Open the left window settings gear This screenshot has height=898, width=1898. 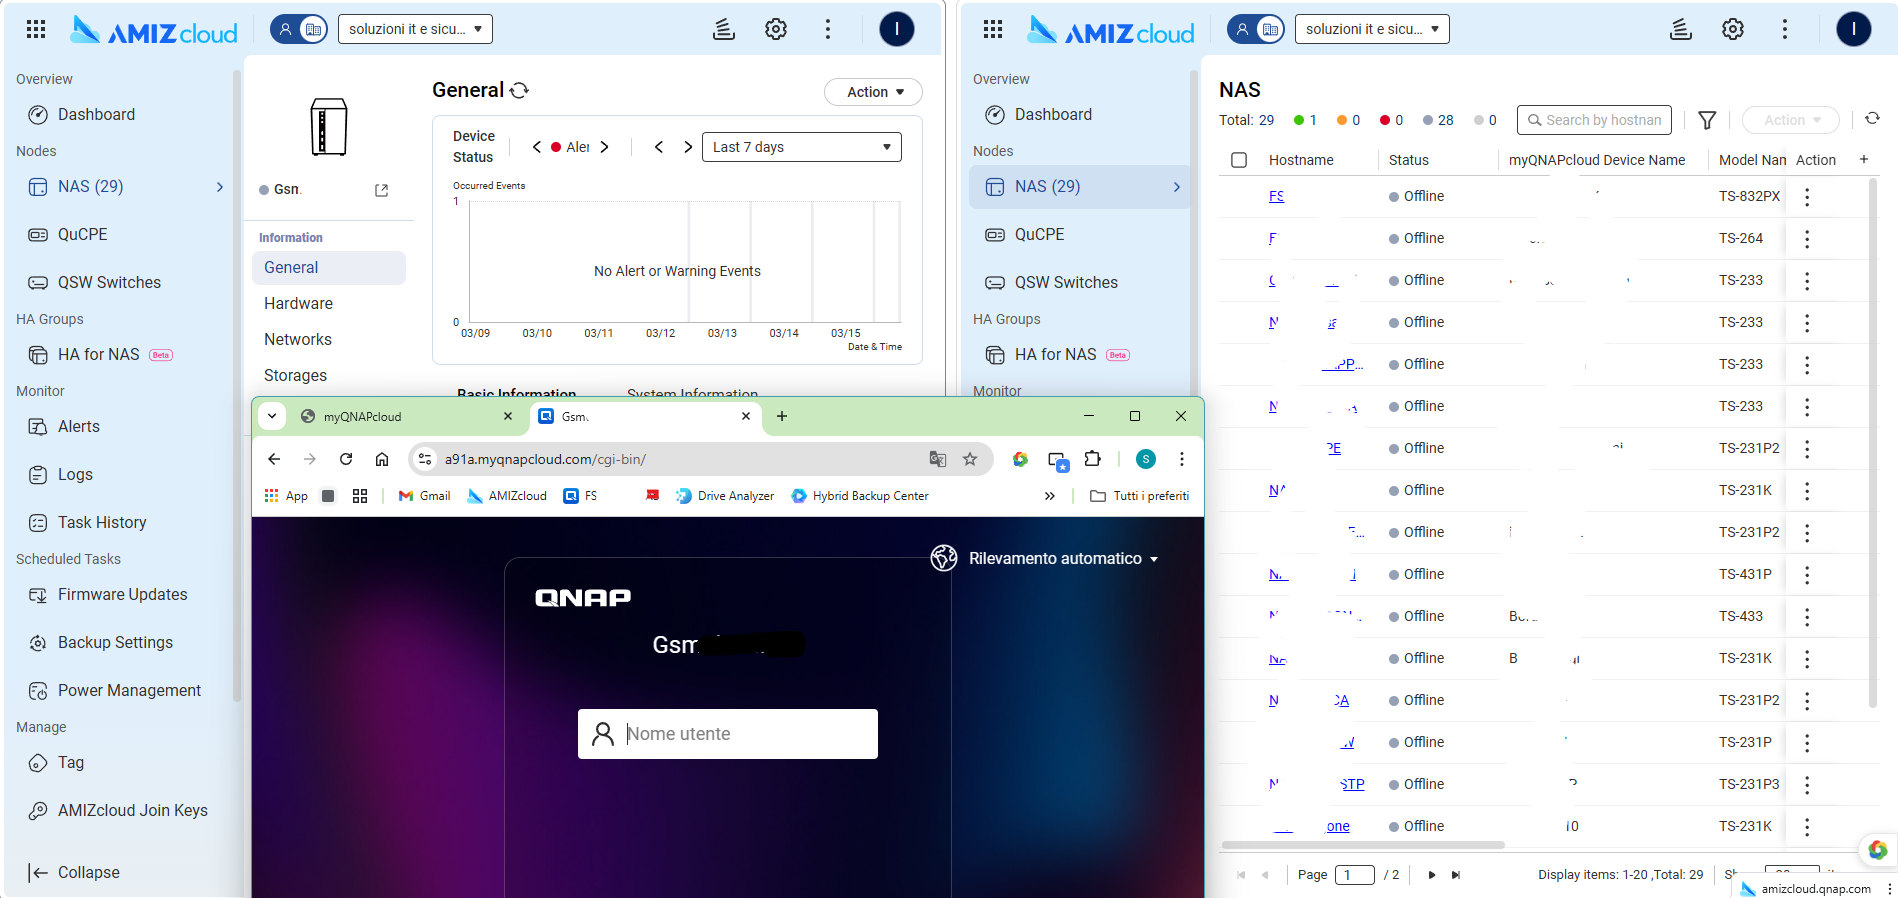pos(775,30)
